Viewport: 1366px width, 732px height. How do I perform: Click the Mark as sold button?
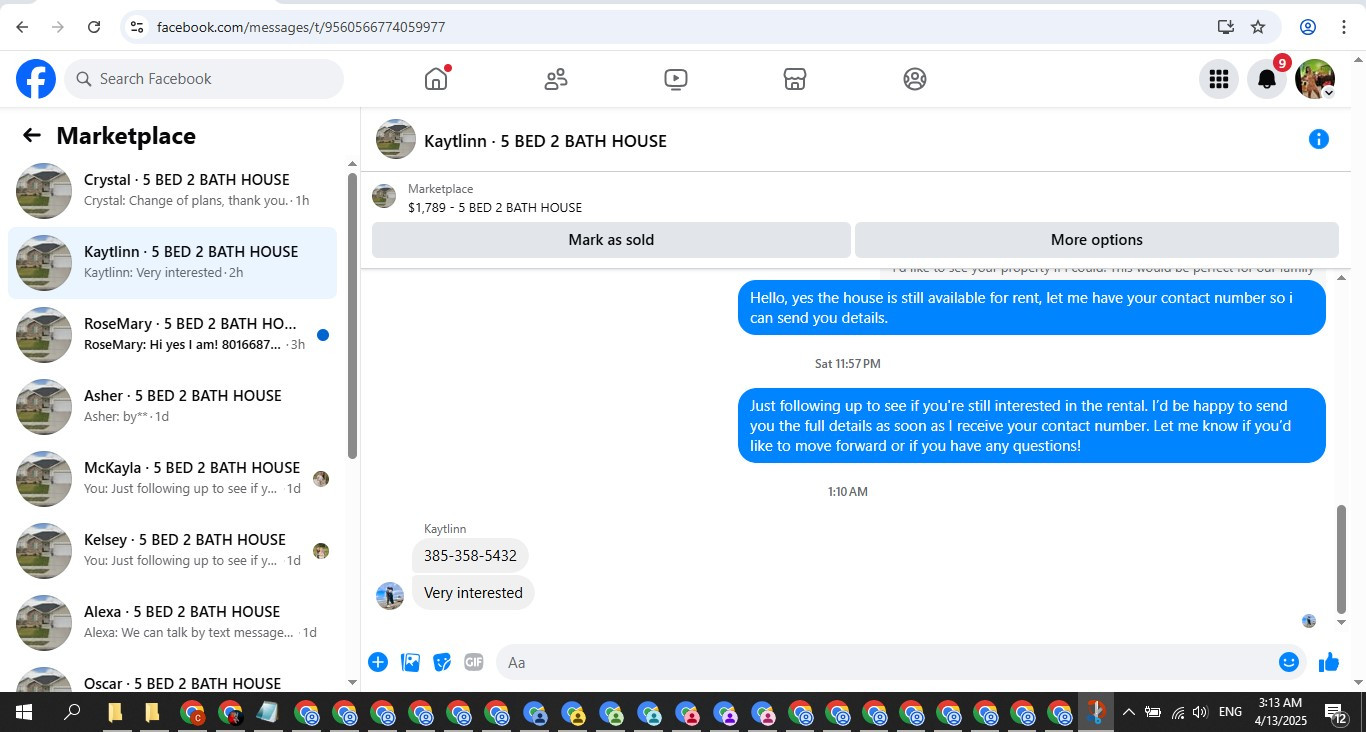pos(611,240)
